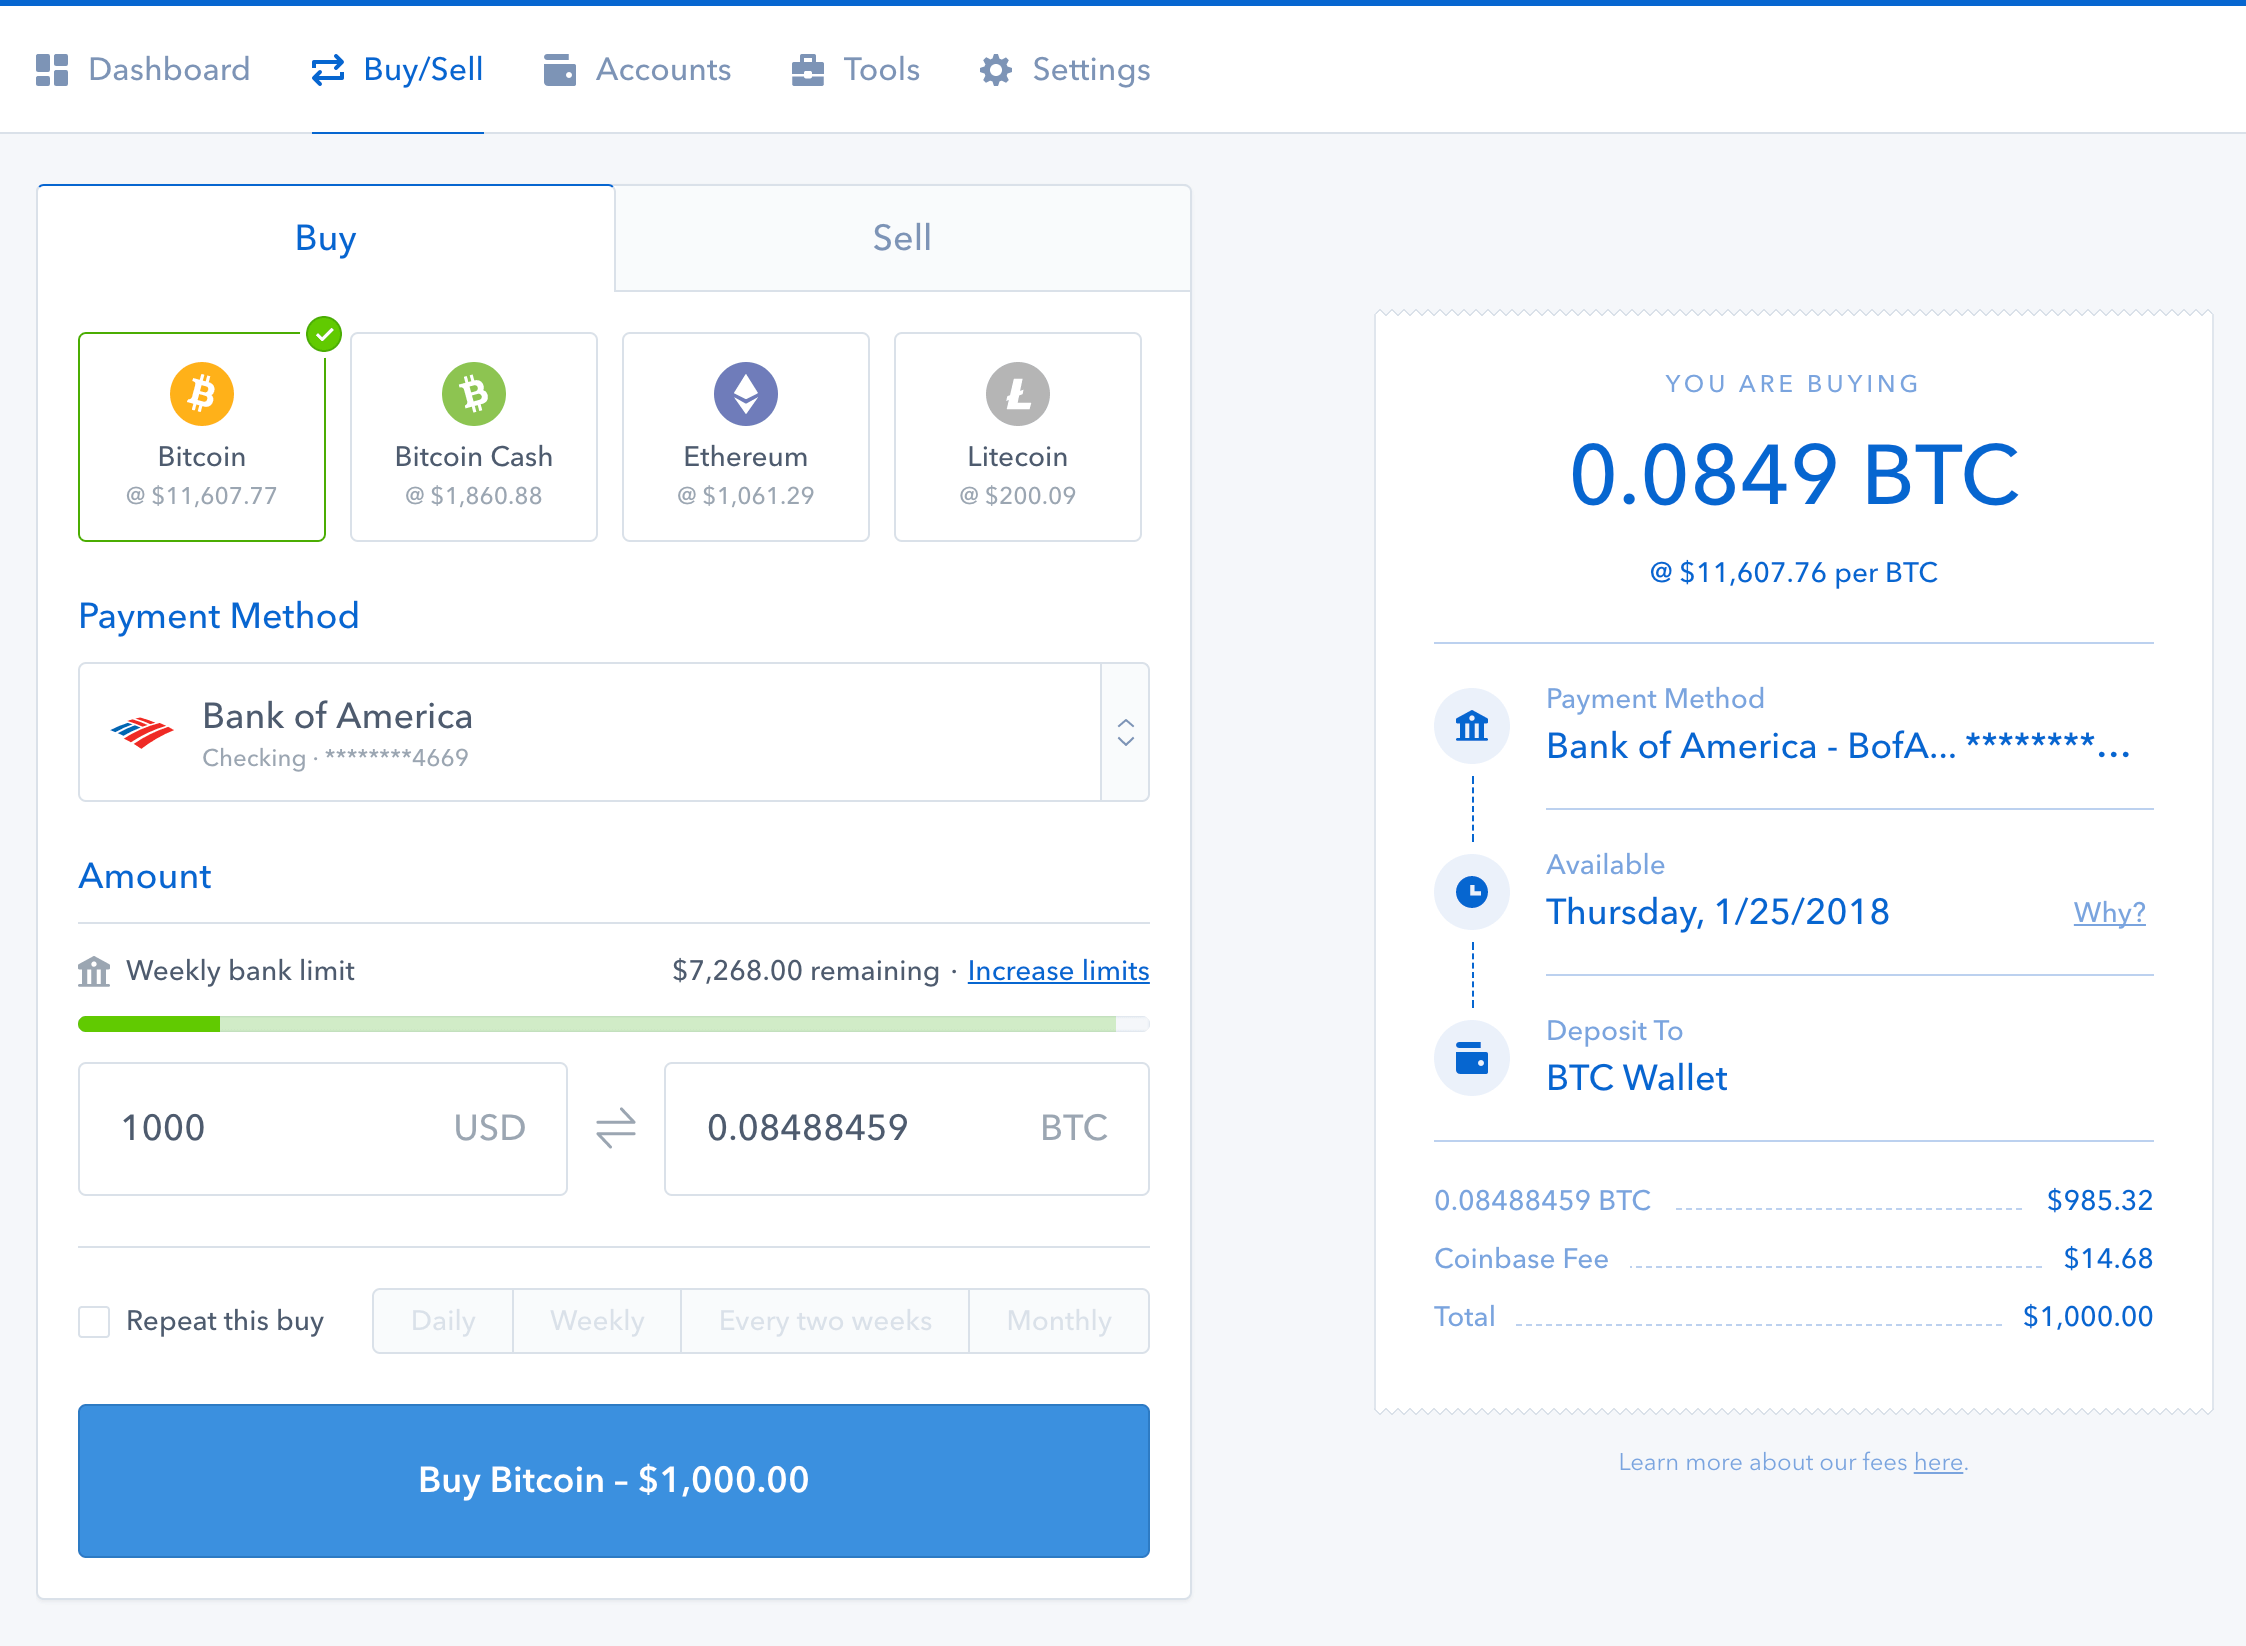Choose the Bitcoin Cash card
The image size is (2246, 1646).
pos(474,437)
